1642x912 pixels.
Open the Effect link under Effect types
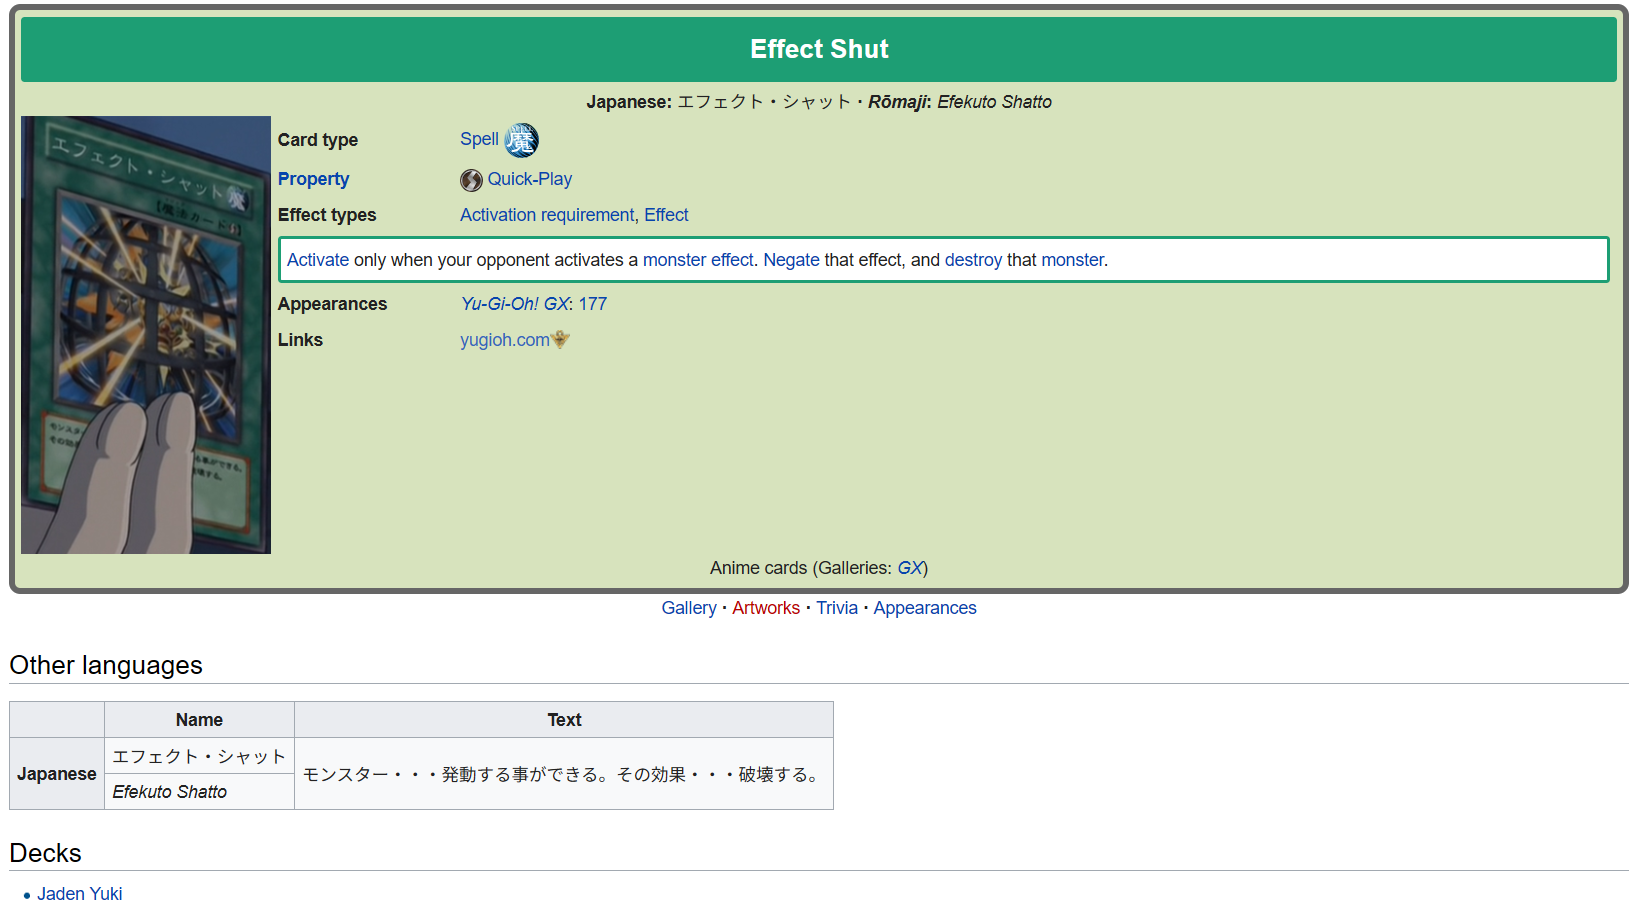[666, 215]
